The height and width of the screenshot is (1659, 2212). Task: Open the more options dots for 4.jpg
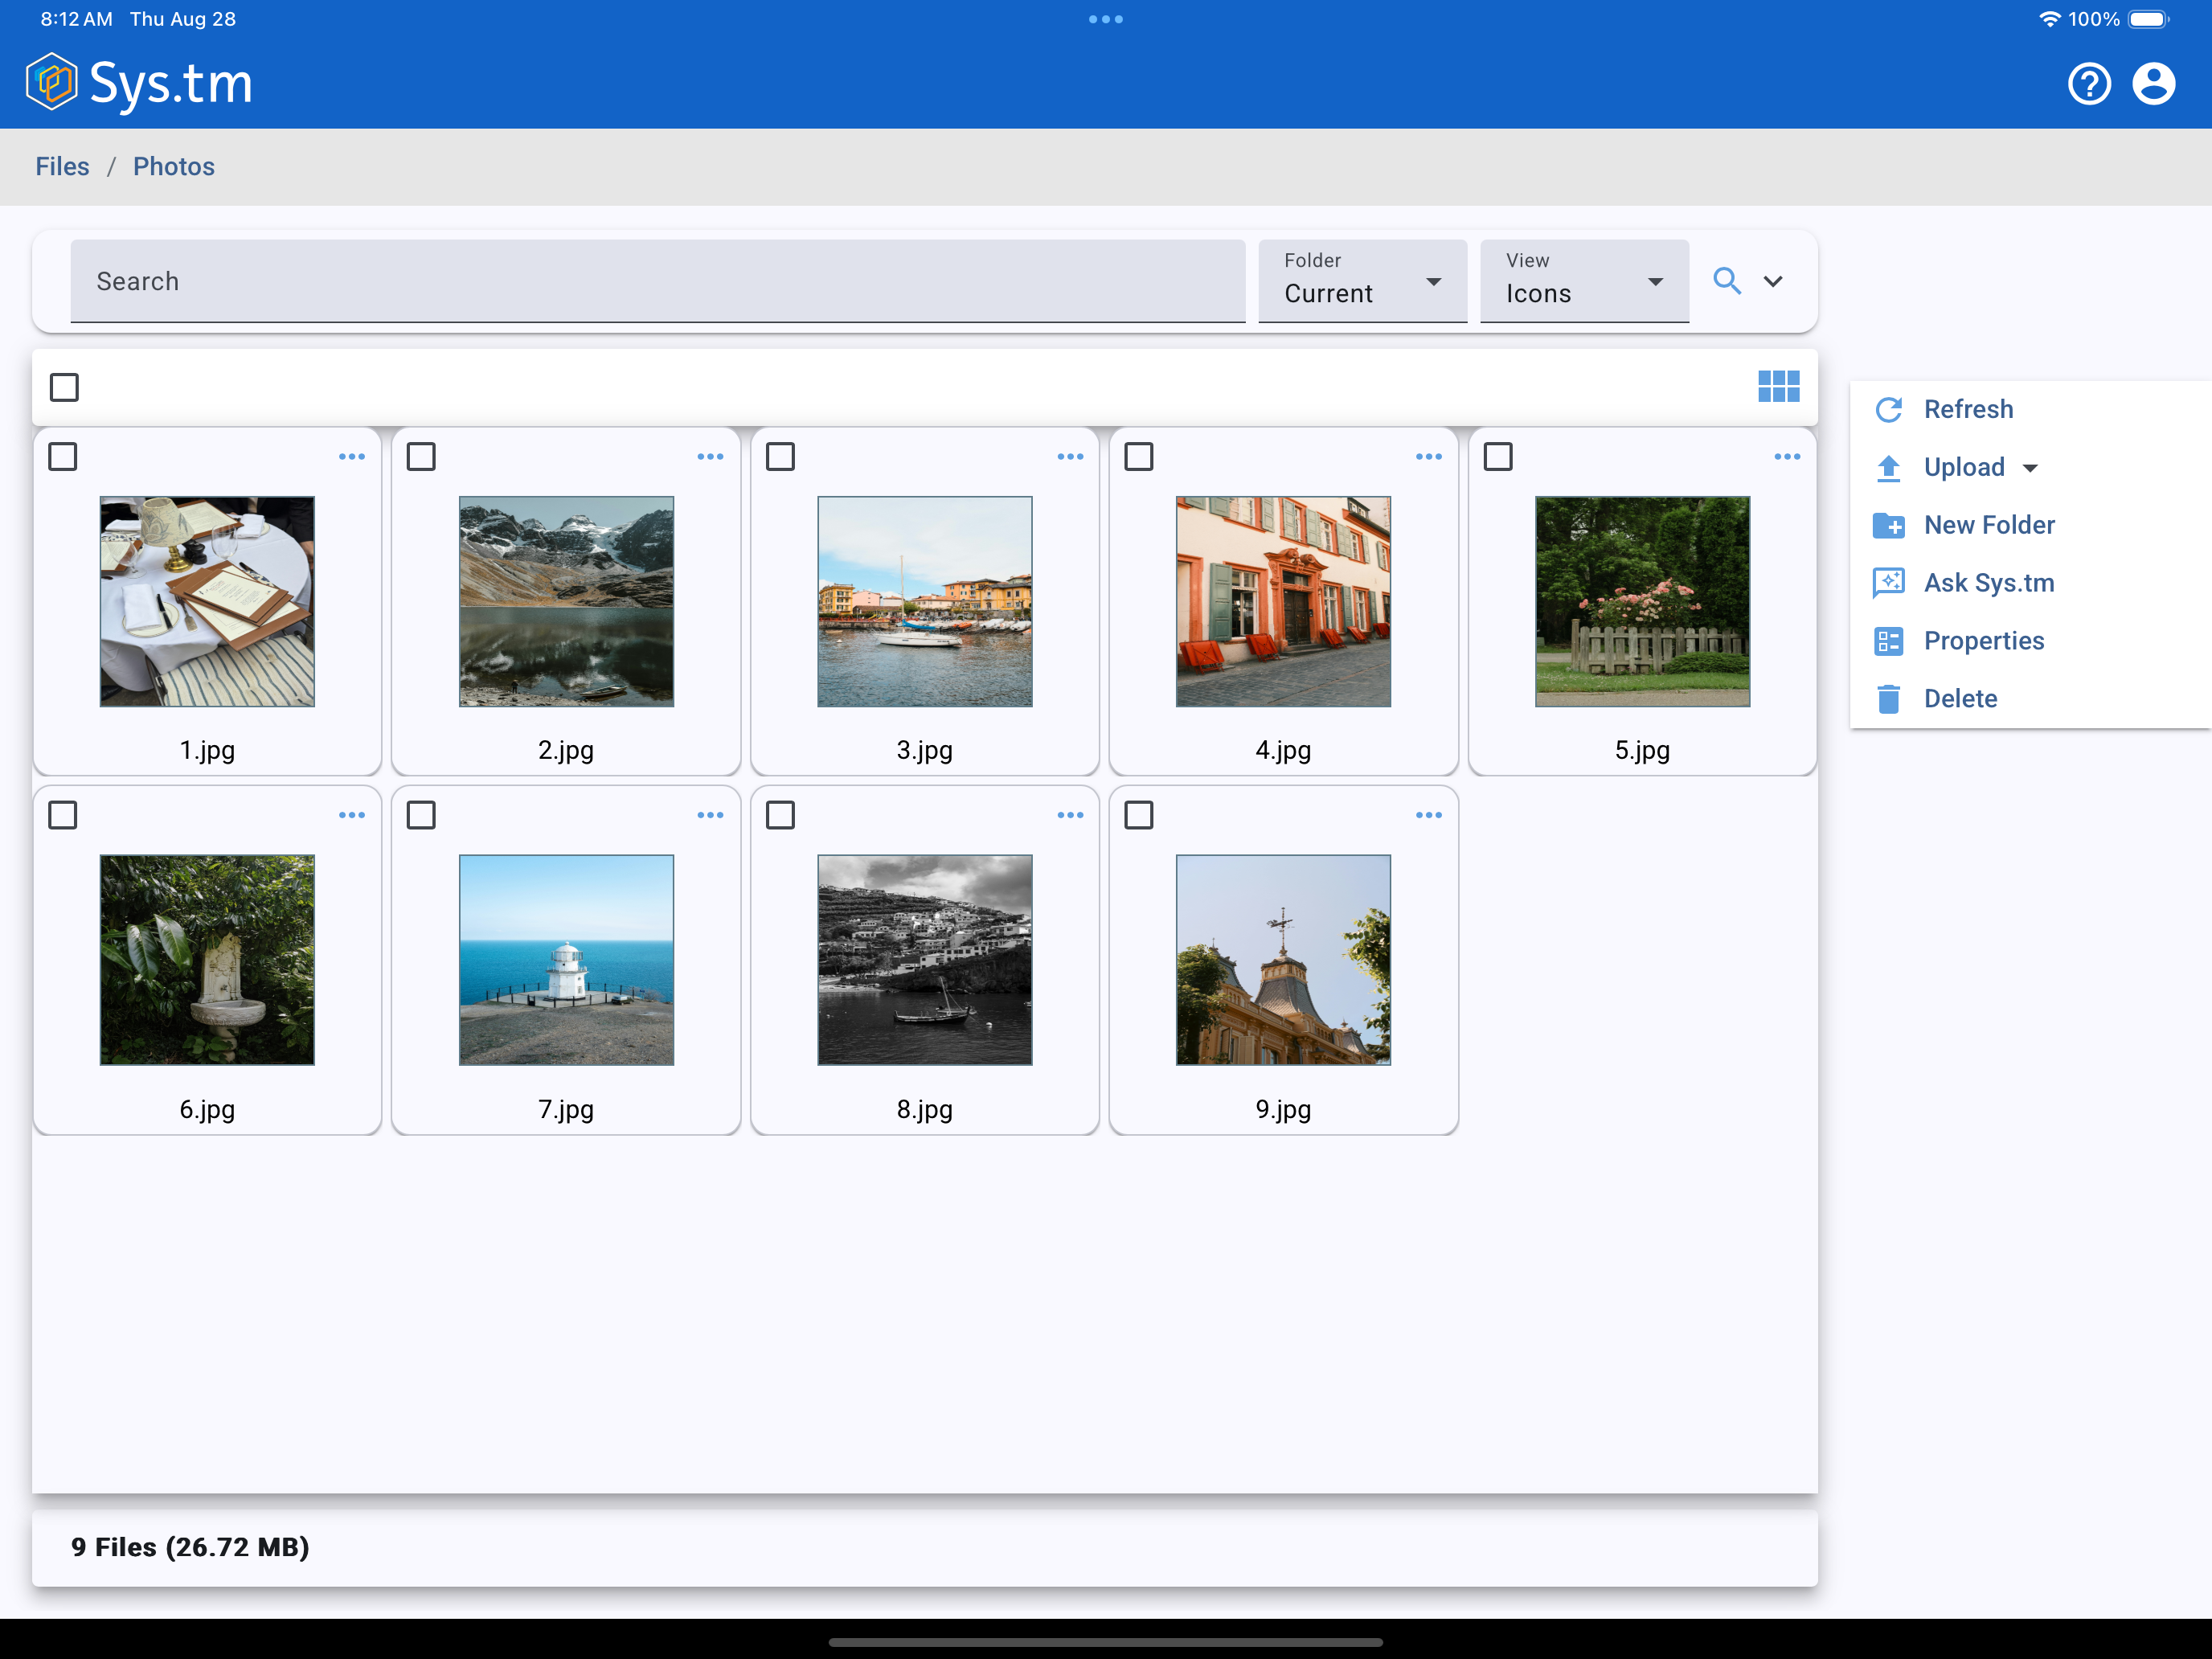click(1429, 457)
